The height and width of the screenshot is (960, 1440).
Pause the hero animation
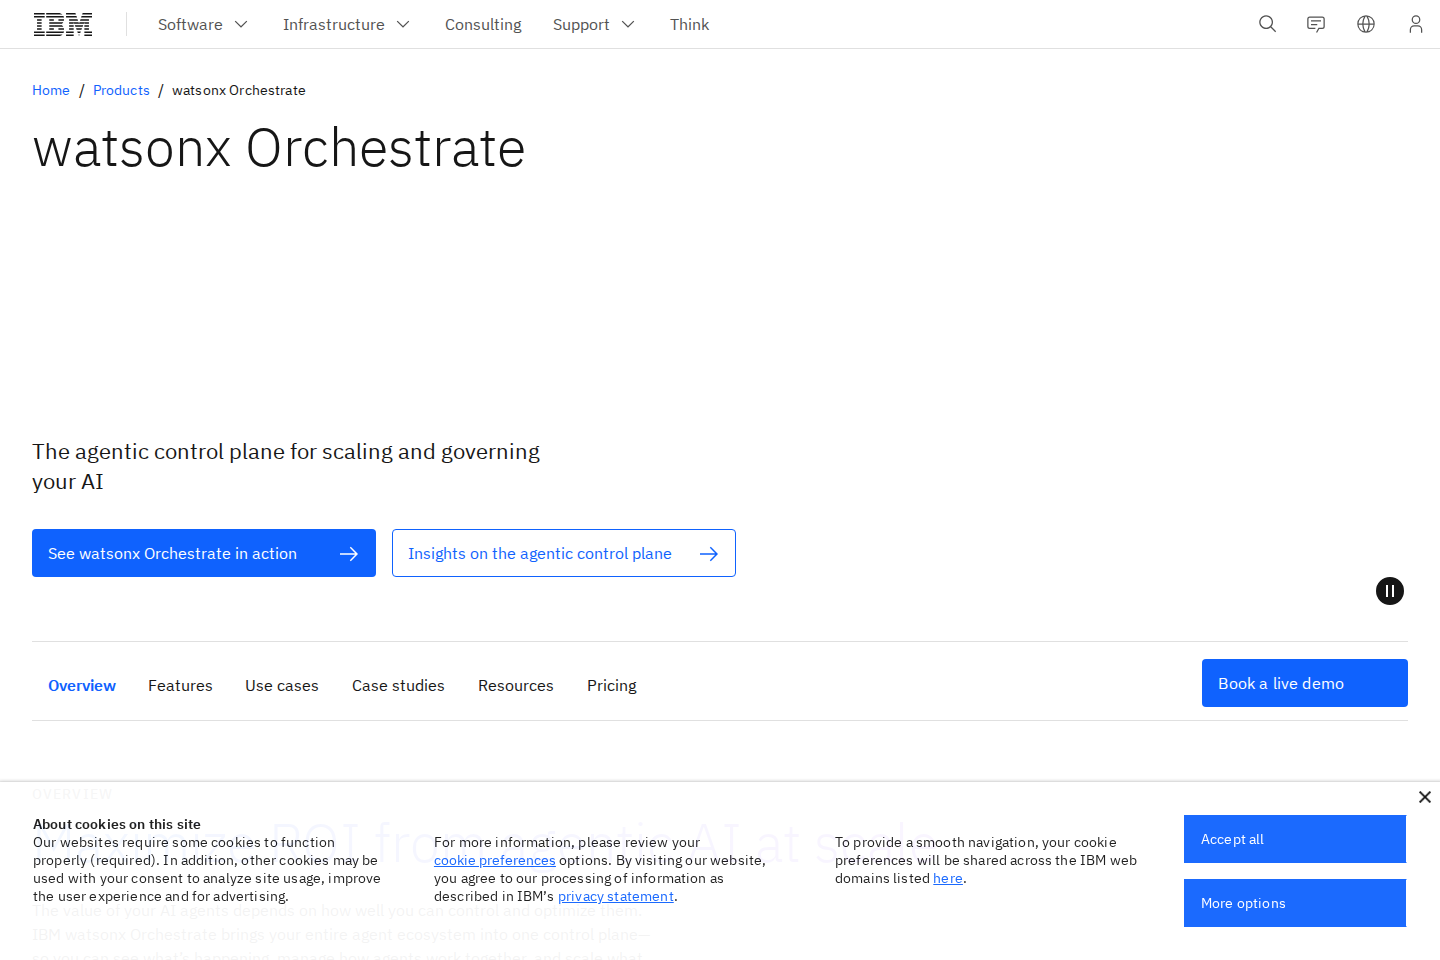[1390, 591]
